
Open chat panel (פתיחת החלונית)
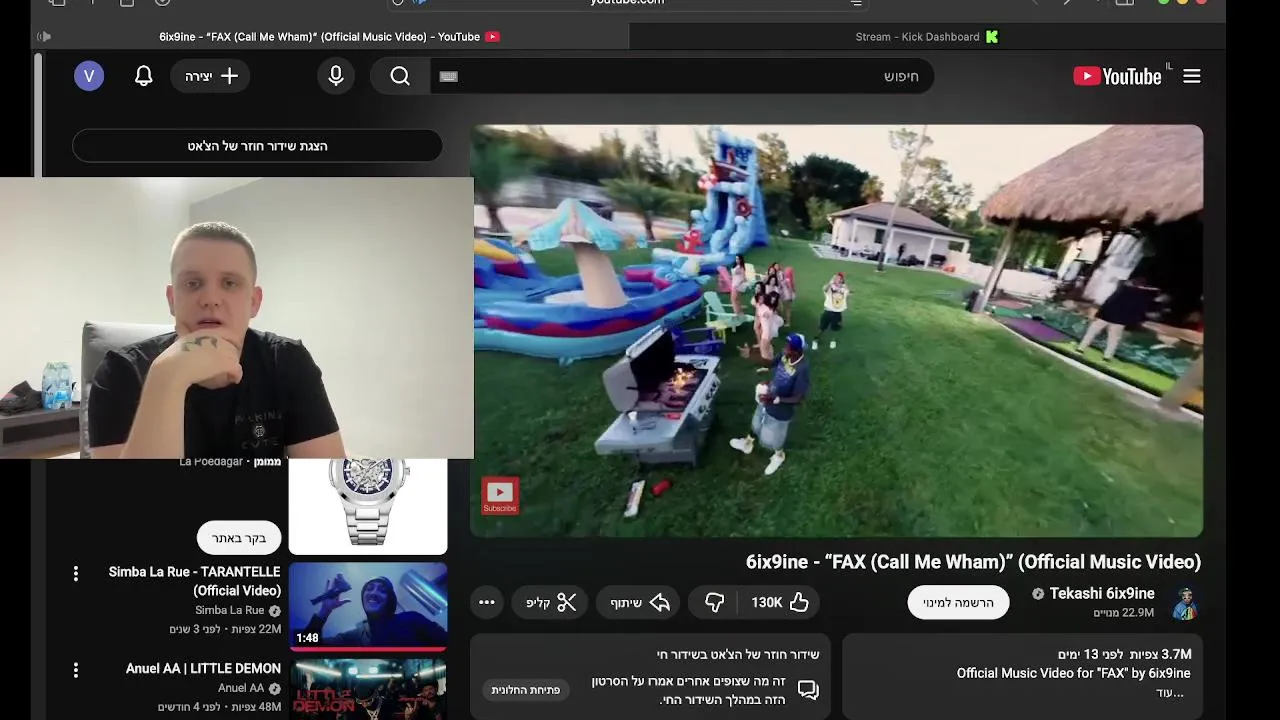(526, 690)
